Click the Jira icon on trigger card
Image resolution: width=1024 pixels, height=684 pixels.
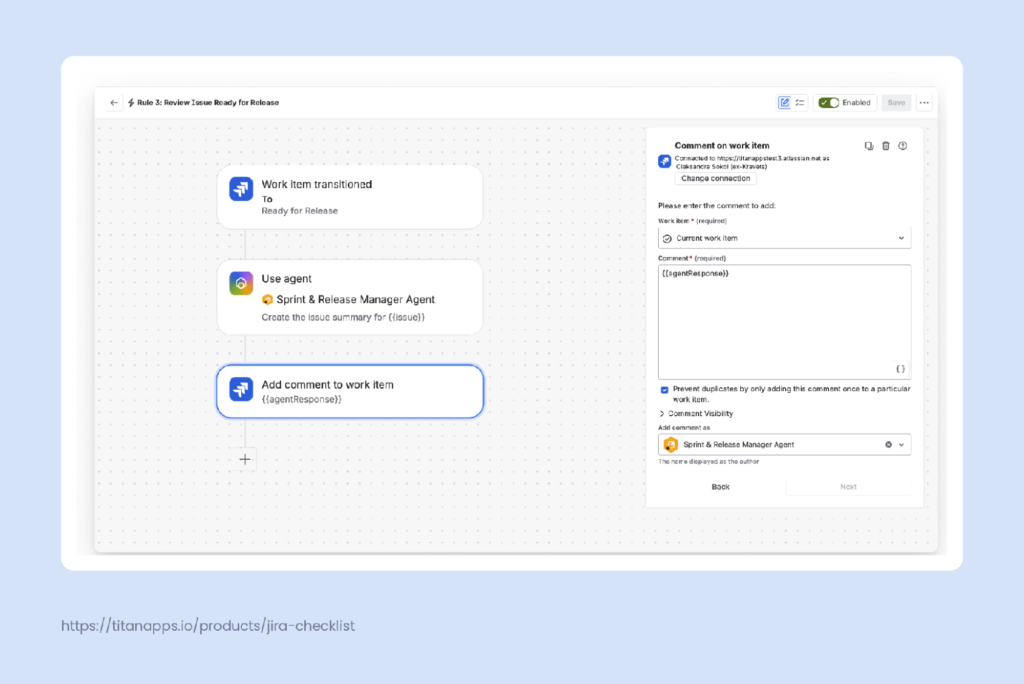241,189
